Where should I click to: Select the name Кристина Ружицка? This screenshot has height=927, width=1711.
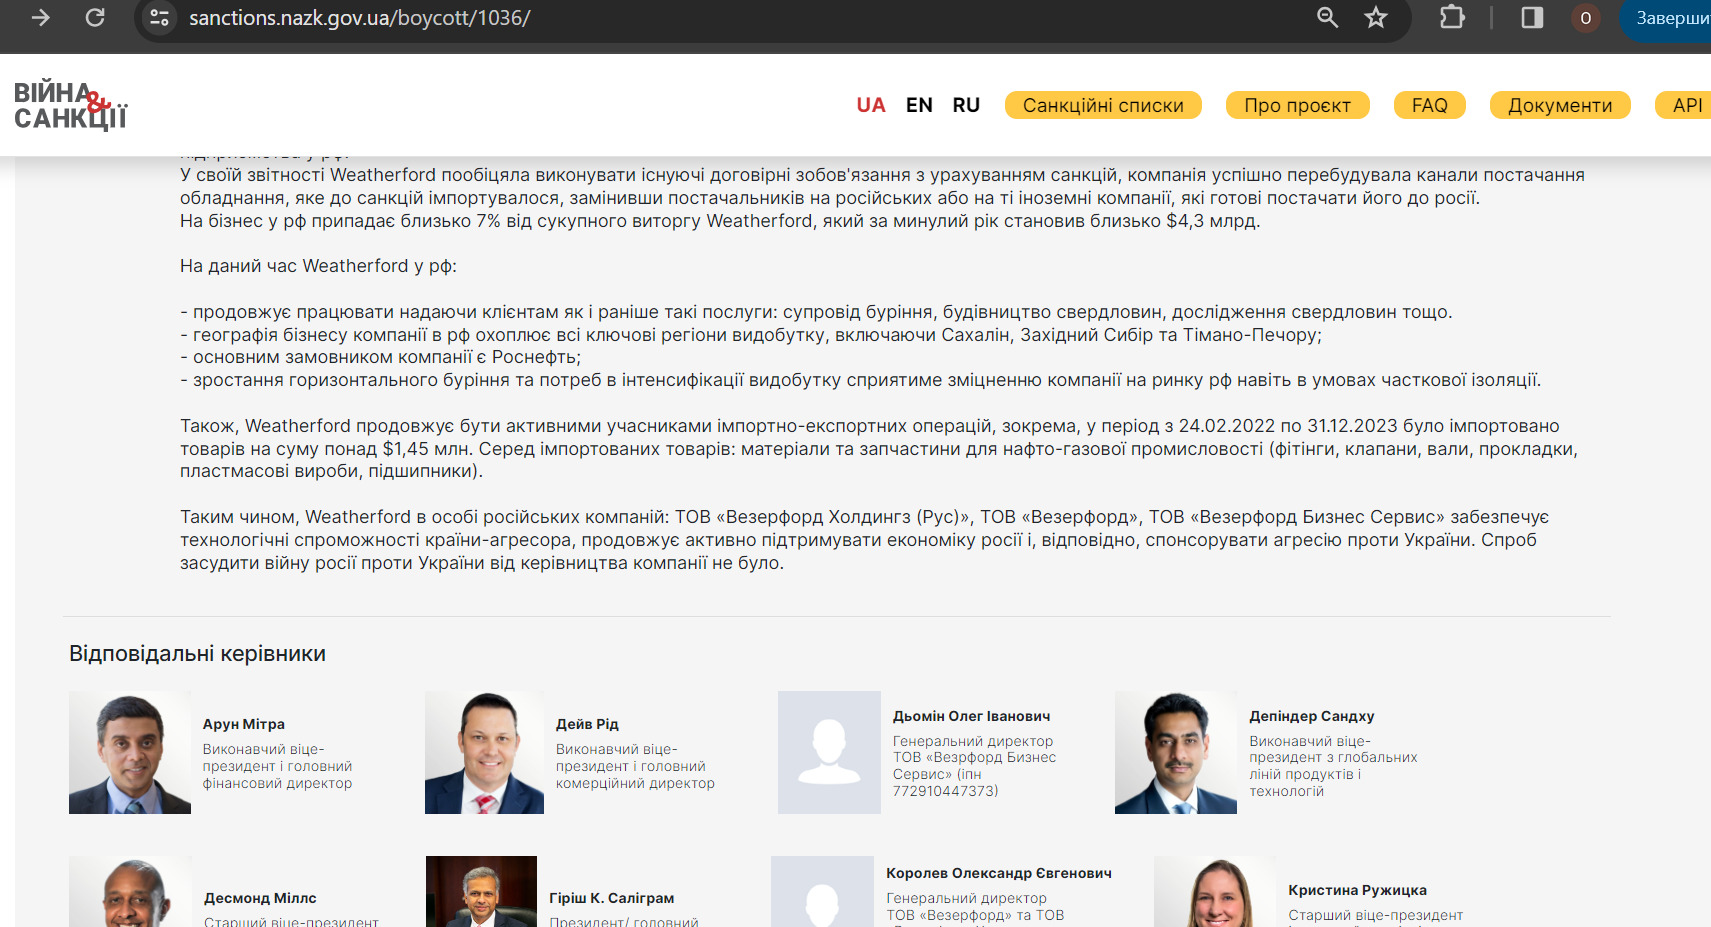pyautogui.click(x=1357, y=890)
